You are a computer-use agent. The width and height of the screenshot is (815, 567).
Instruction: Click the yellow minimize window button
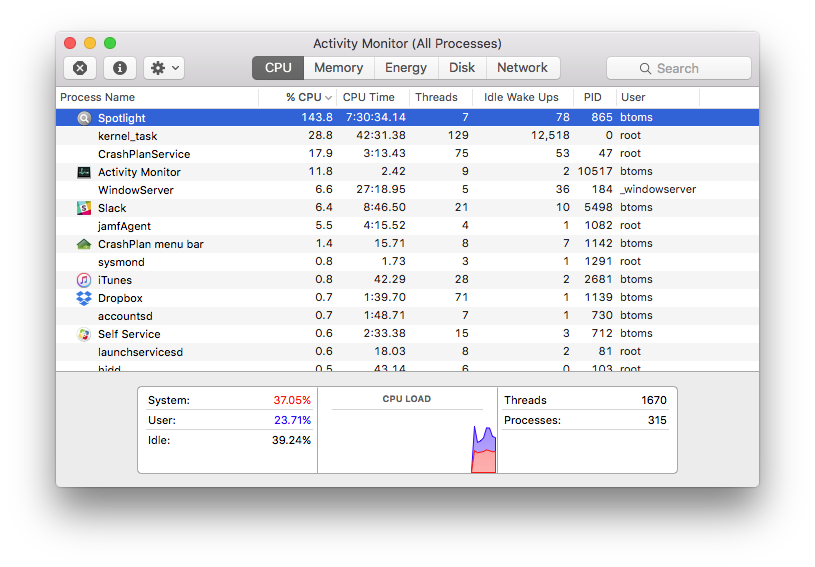(x=90, y=43)
